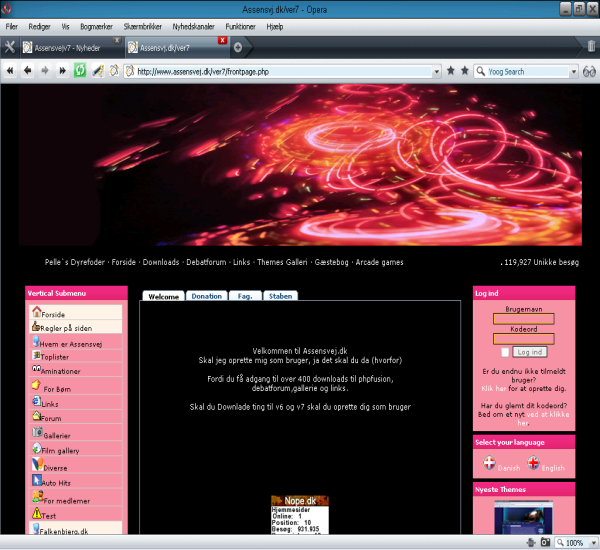Image resolution: width=600 pixels, height=550 pixels.
Task: Open the Funktioner menu
Action: pos(240,26)
